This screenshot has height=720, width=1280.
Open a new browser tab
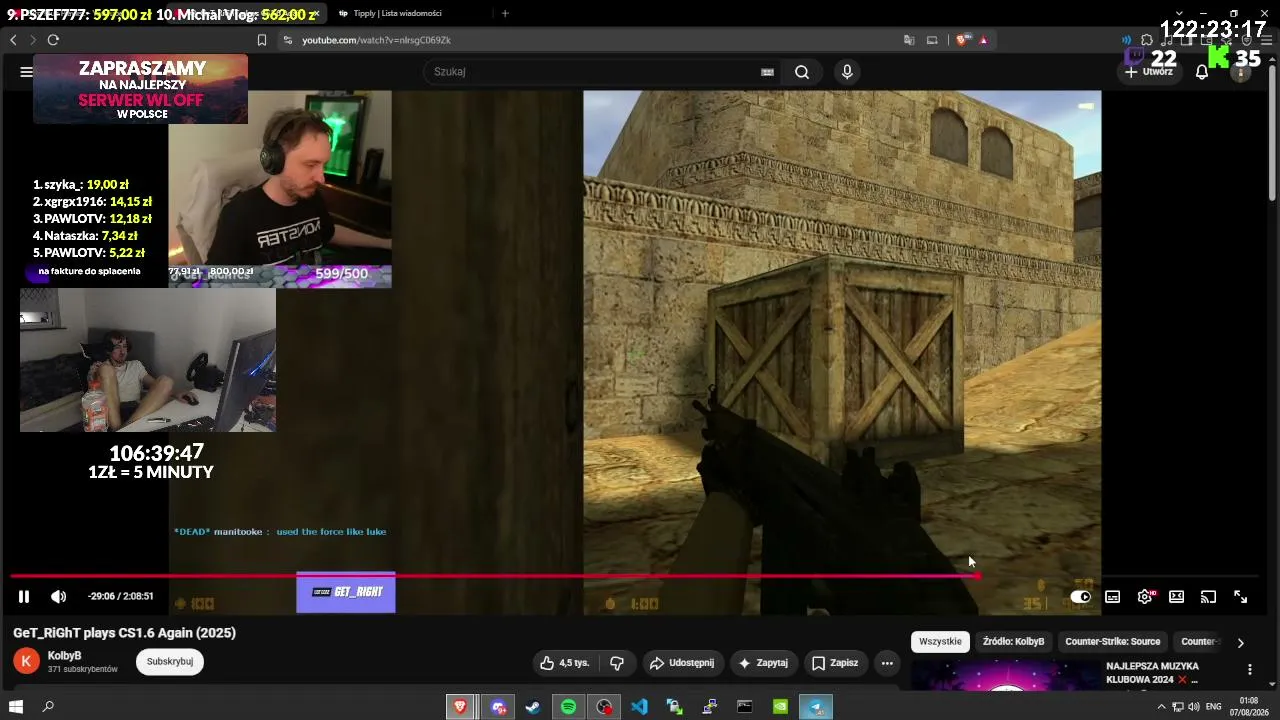(505, 13)
